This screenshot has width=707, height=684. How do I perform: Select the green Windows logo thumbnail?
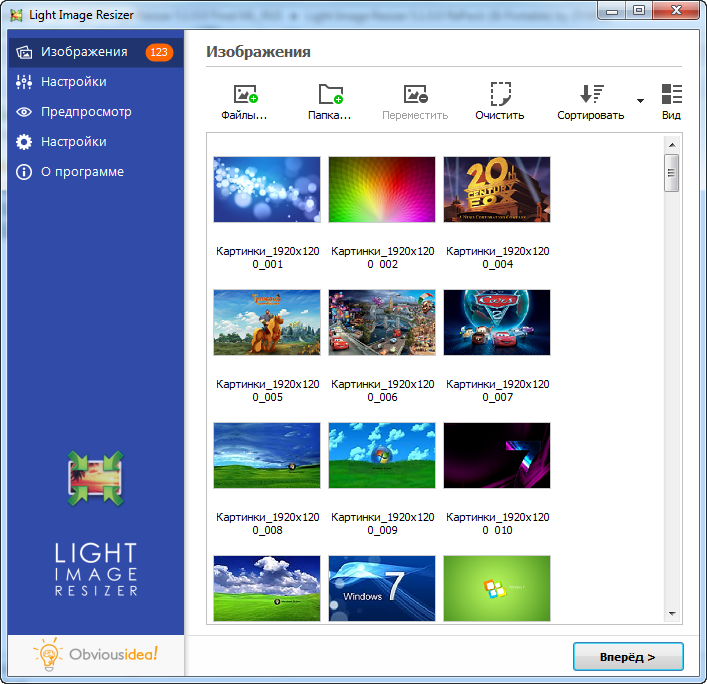click(497, 588)
